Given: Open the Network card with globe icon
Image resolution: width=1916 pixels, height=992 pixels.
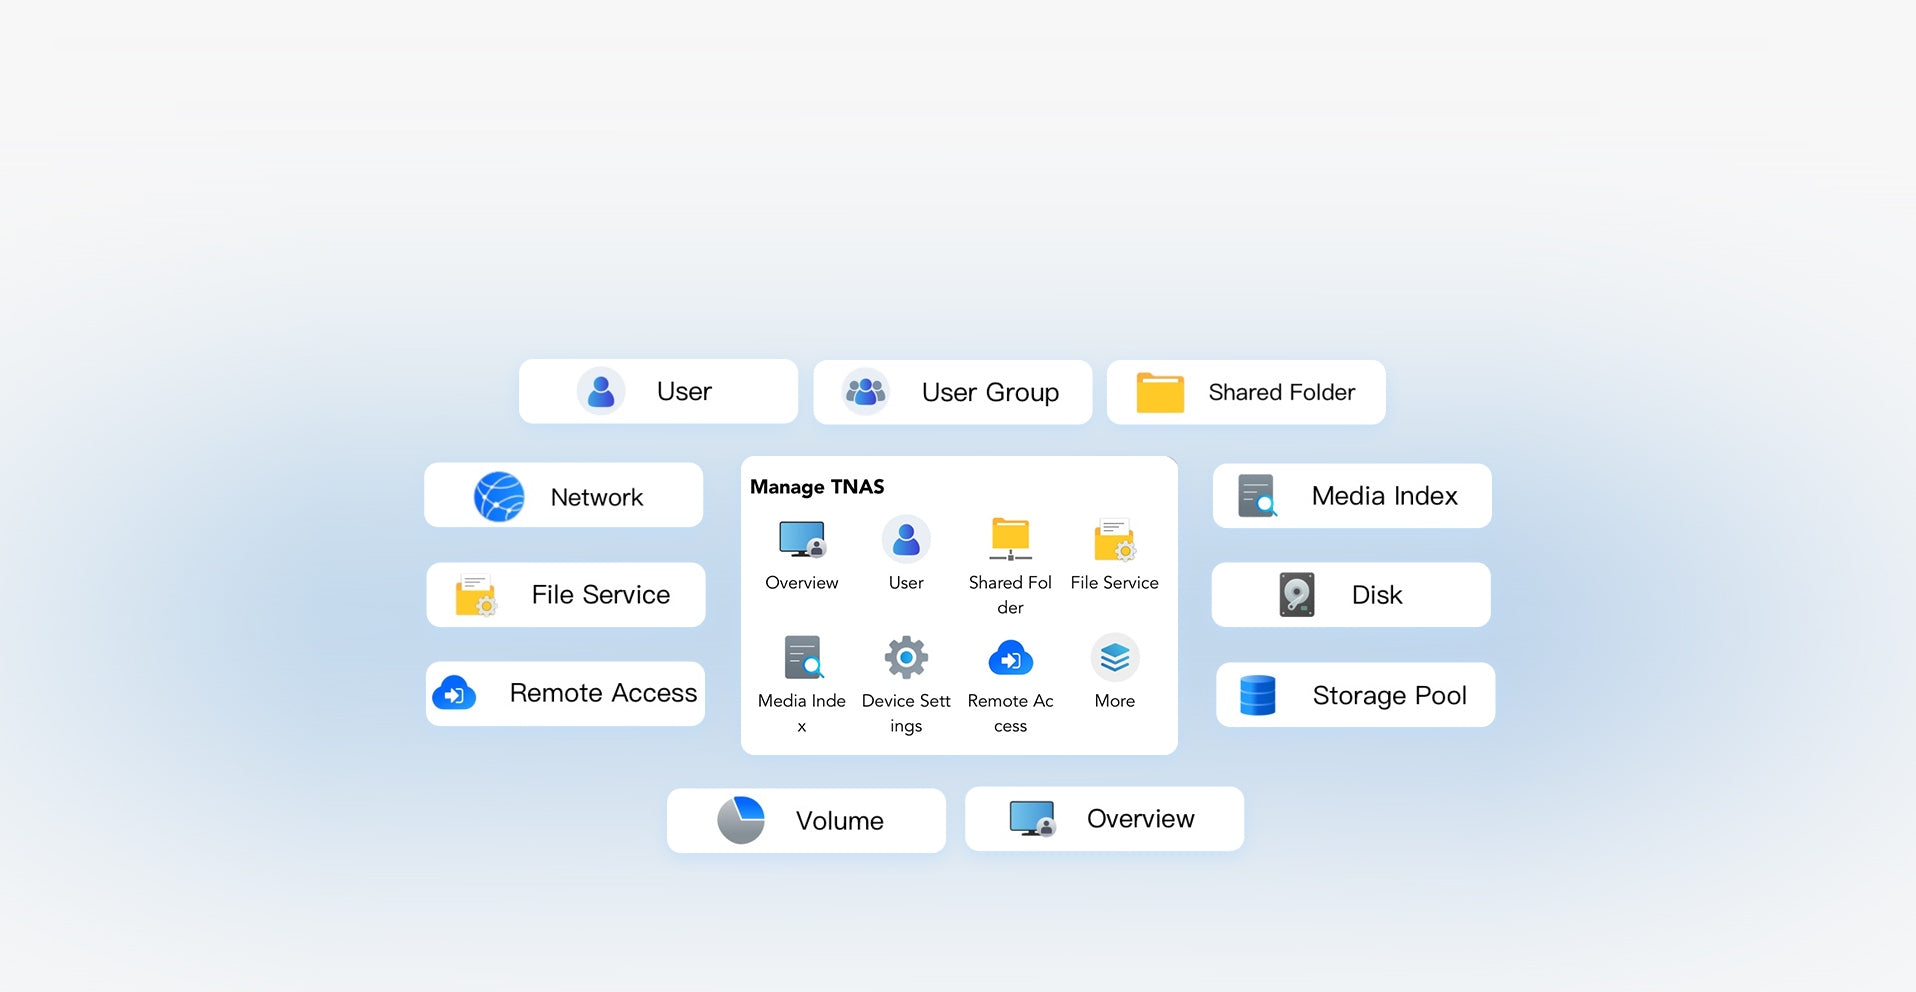Looking at the screenshot, I should (x=563, y=496).
